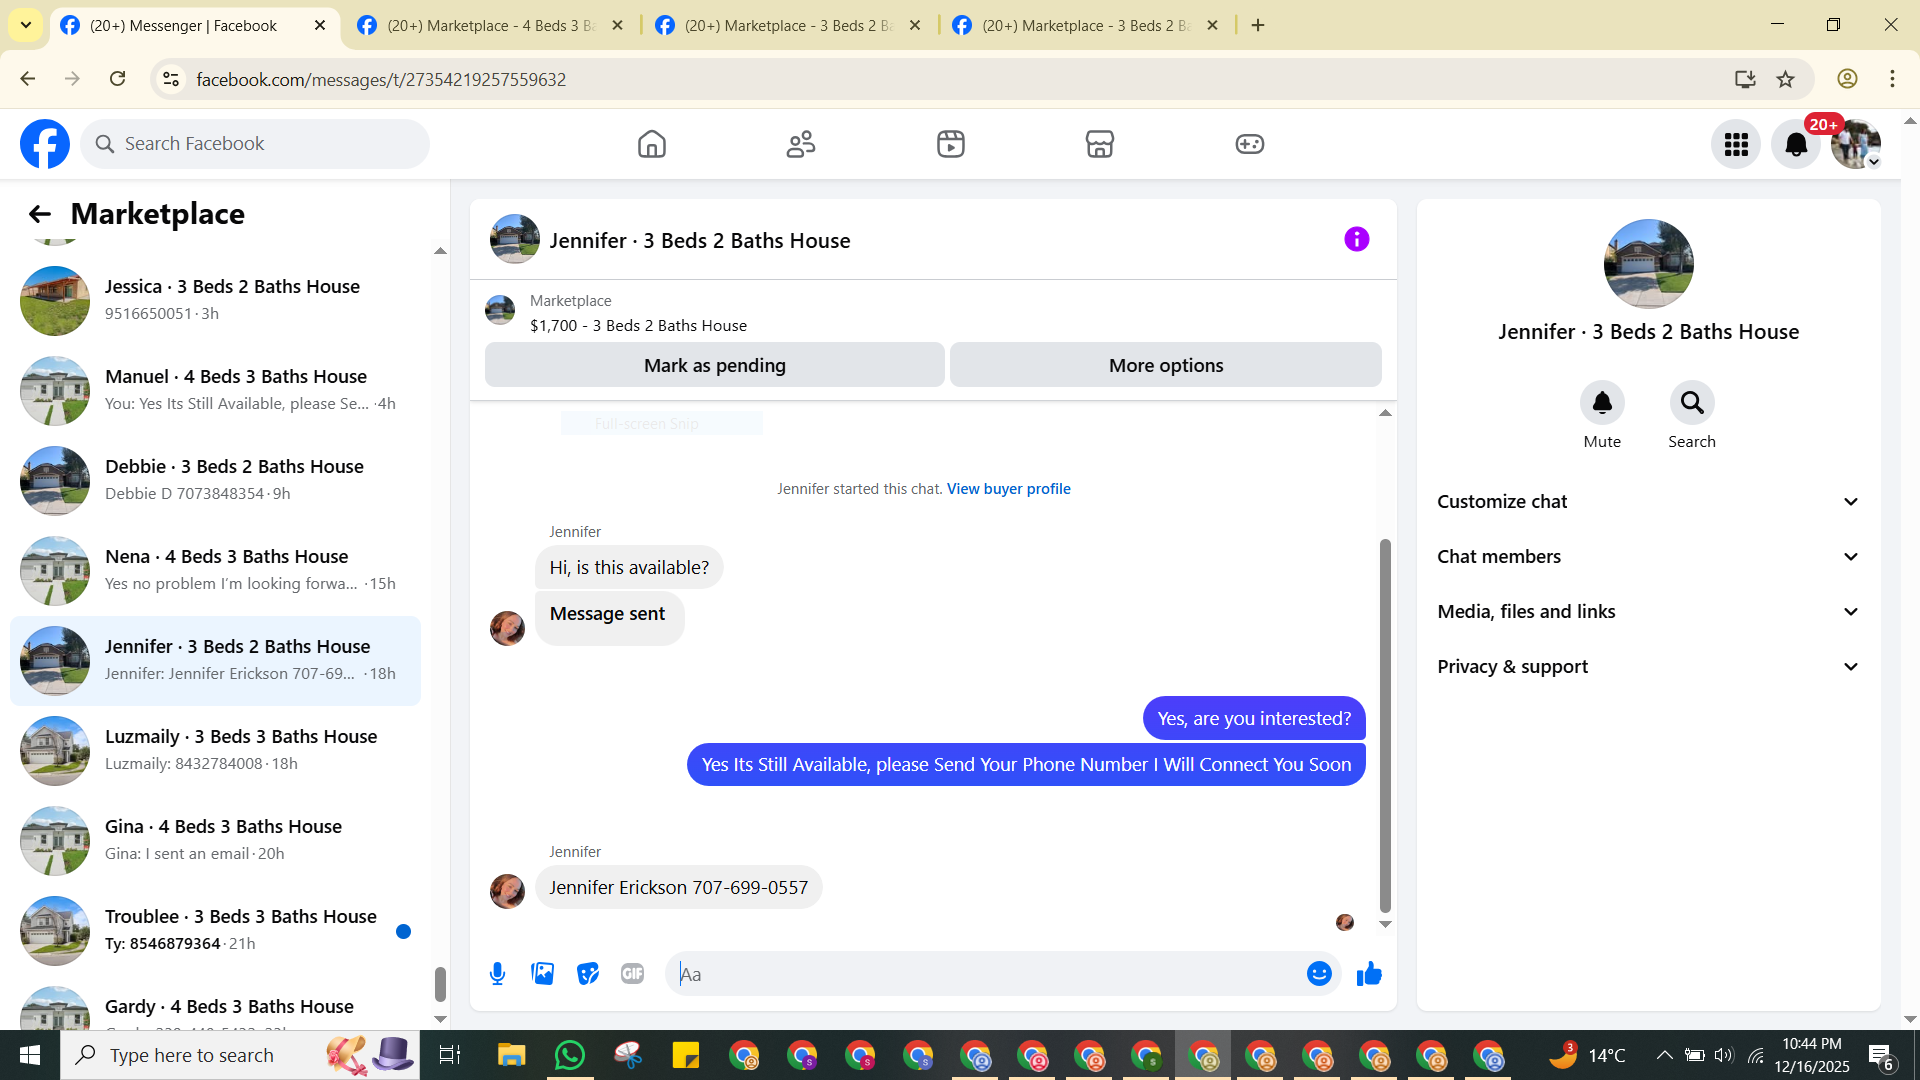Go back from Marketplace chat list

tap(39, 214)
